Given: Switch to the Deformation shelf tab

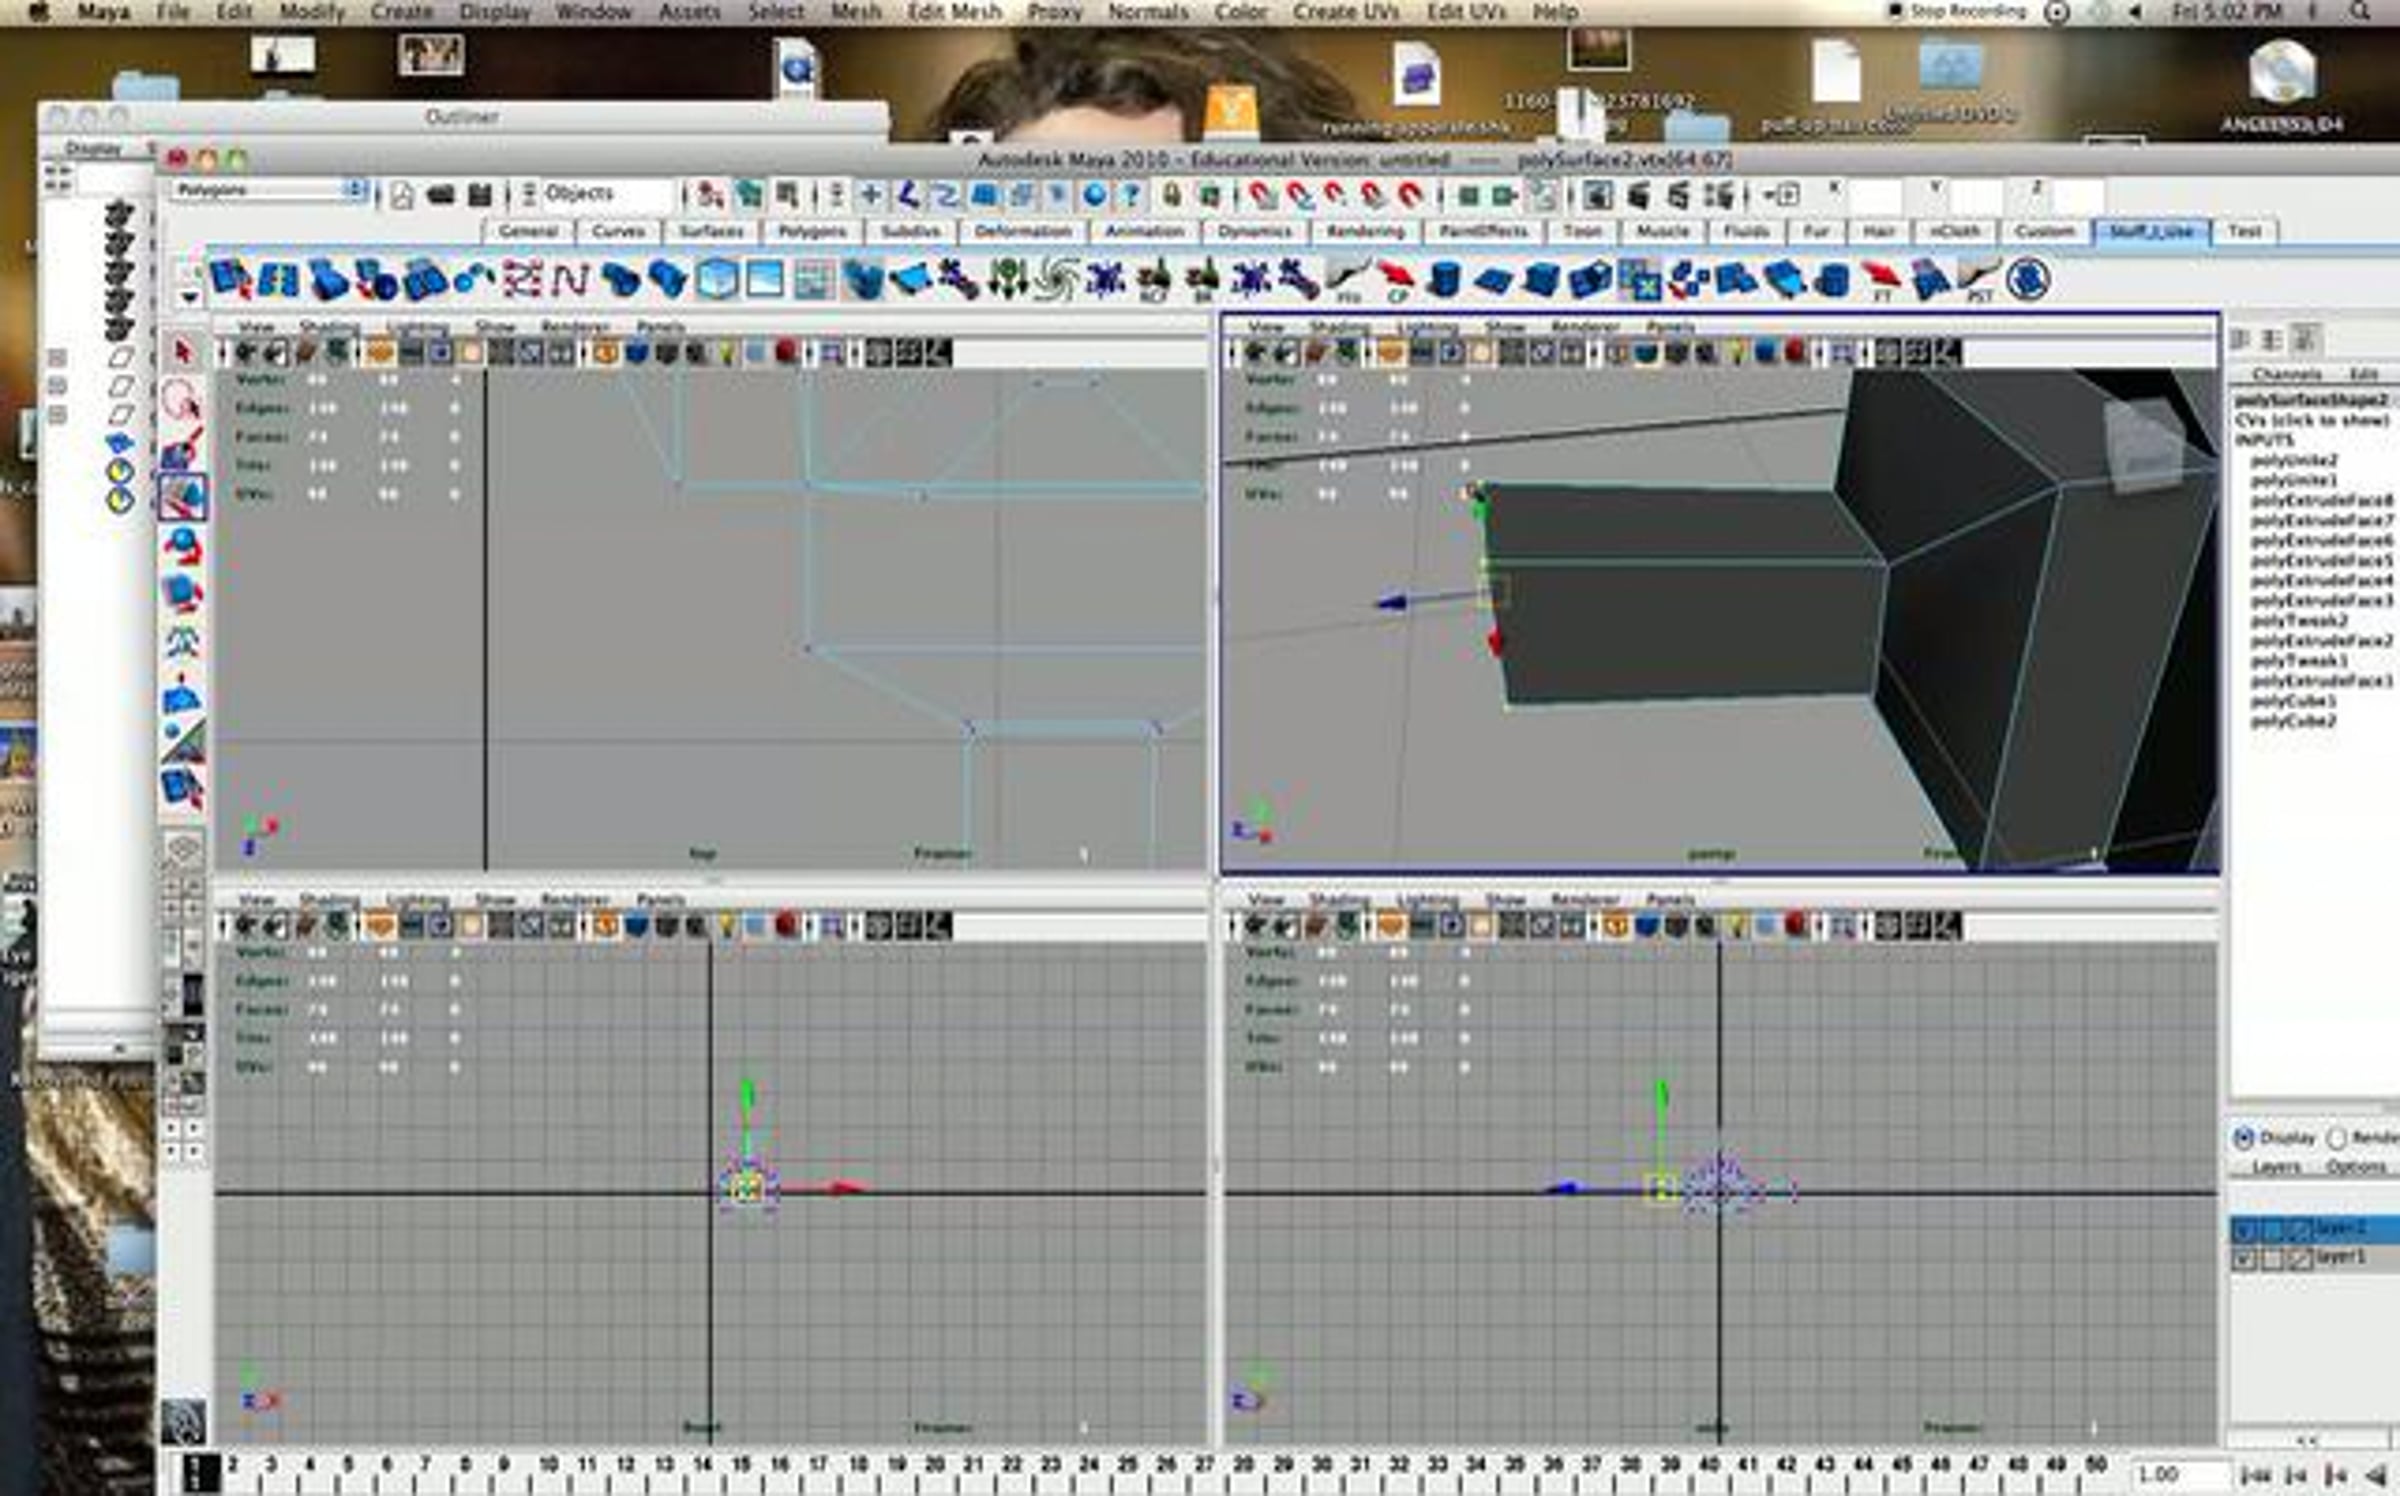Looking at the screenshot, I should 1022,231.
